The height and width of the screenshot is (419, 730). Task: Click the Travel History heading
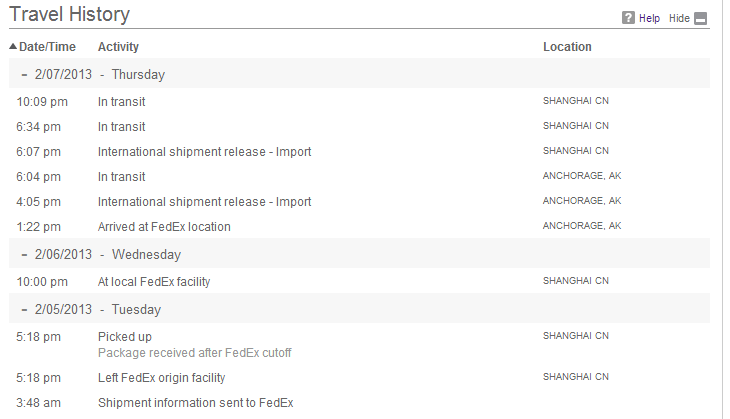coord(69,14)
